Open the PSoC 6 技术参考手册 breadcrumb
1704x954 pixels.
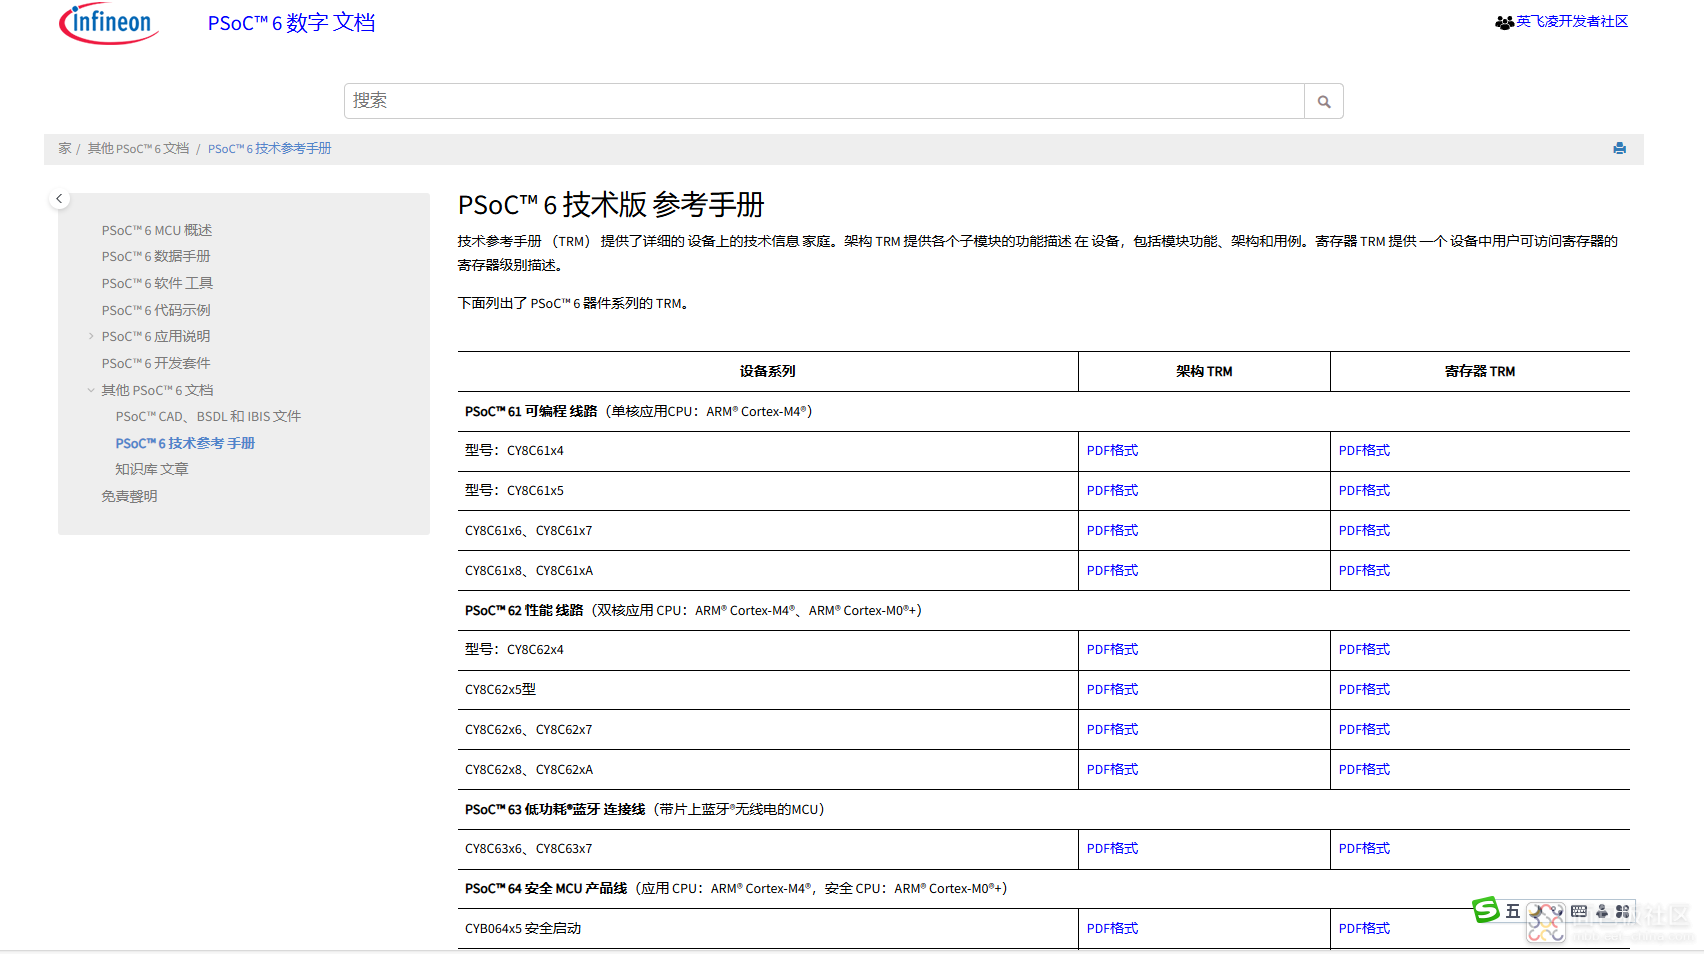click(x=269, y=148)
